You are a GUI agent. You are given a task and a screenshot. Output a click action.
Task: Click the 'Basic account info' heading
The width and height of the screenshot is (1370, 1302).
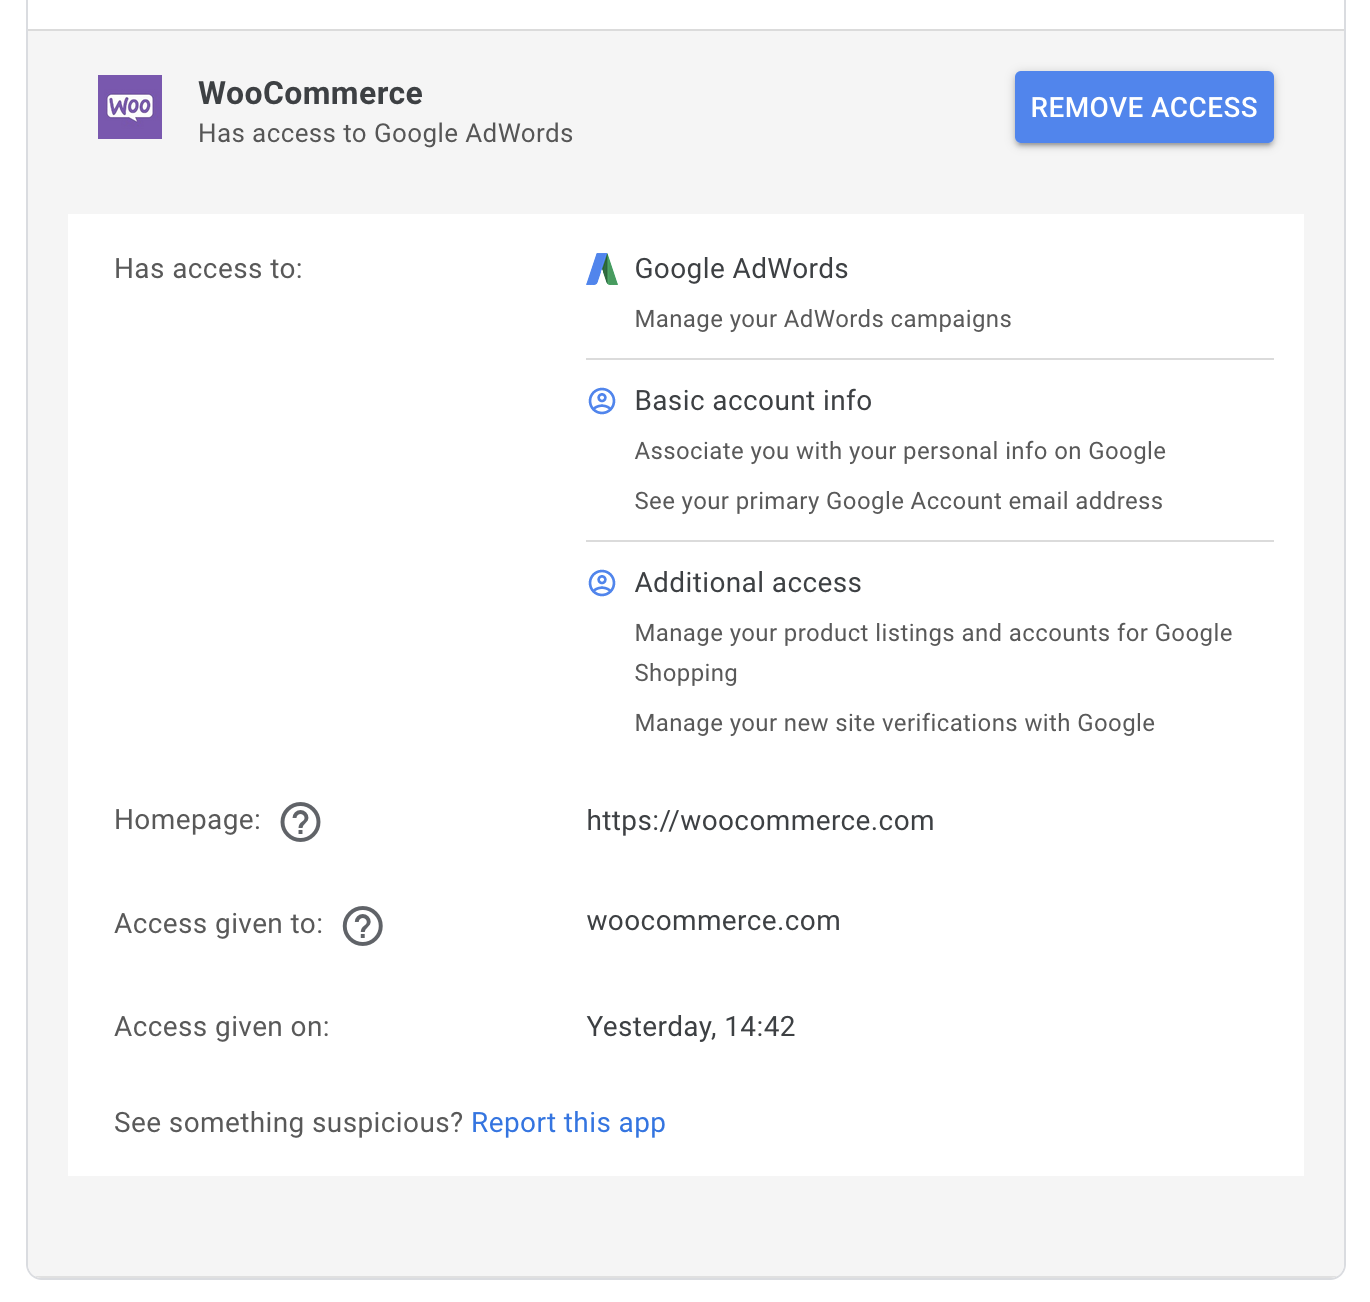pyautogui.click(x=753, y=401)
